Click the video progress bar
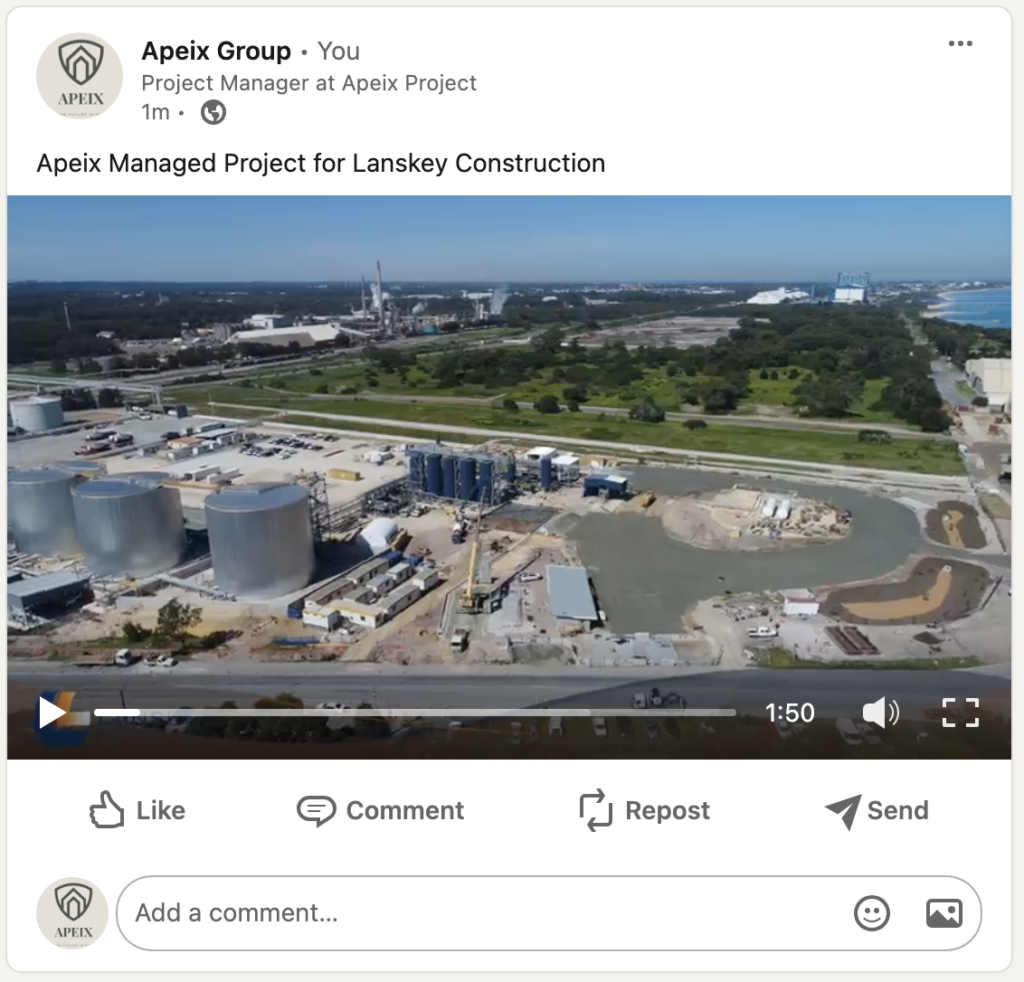Screen dimensions: 1024x982 click(x=415, y=713)
